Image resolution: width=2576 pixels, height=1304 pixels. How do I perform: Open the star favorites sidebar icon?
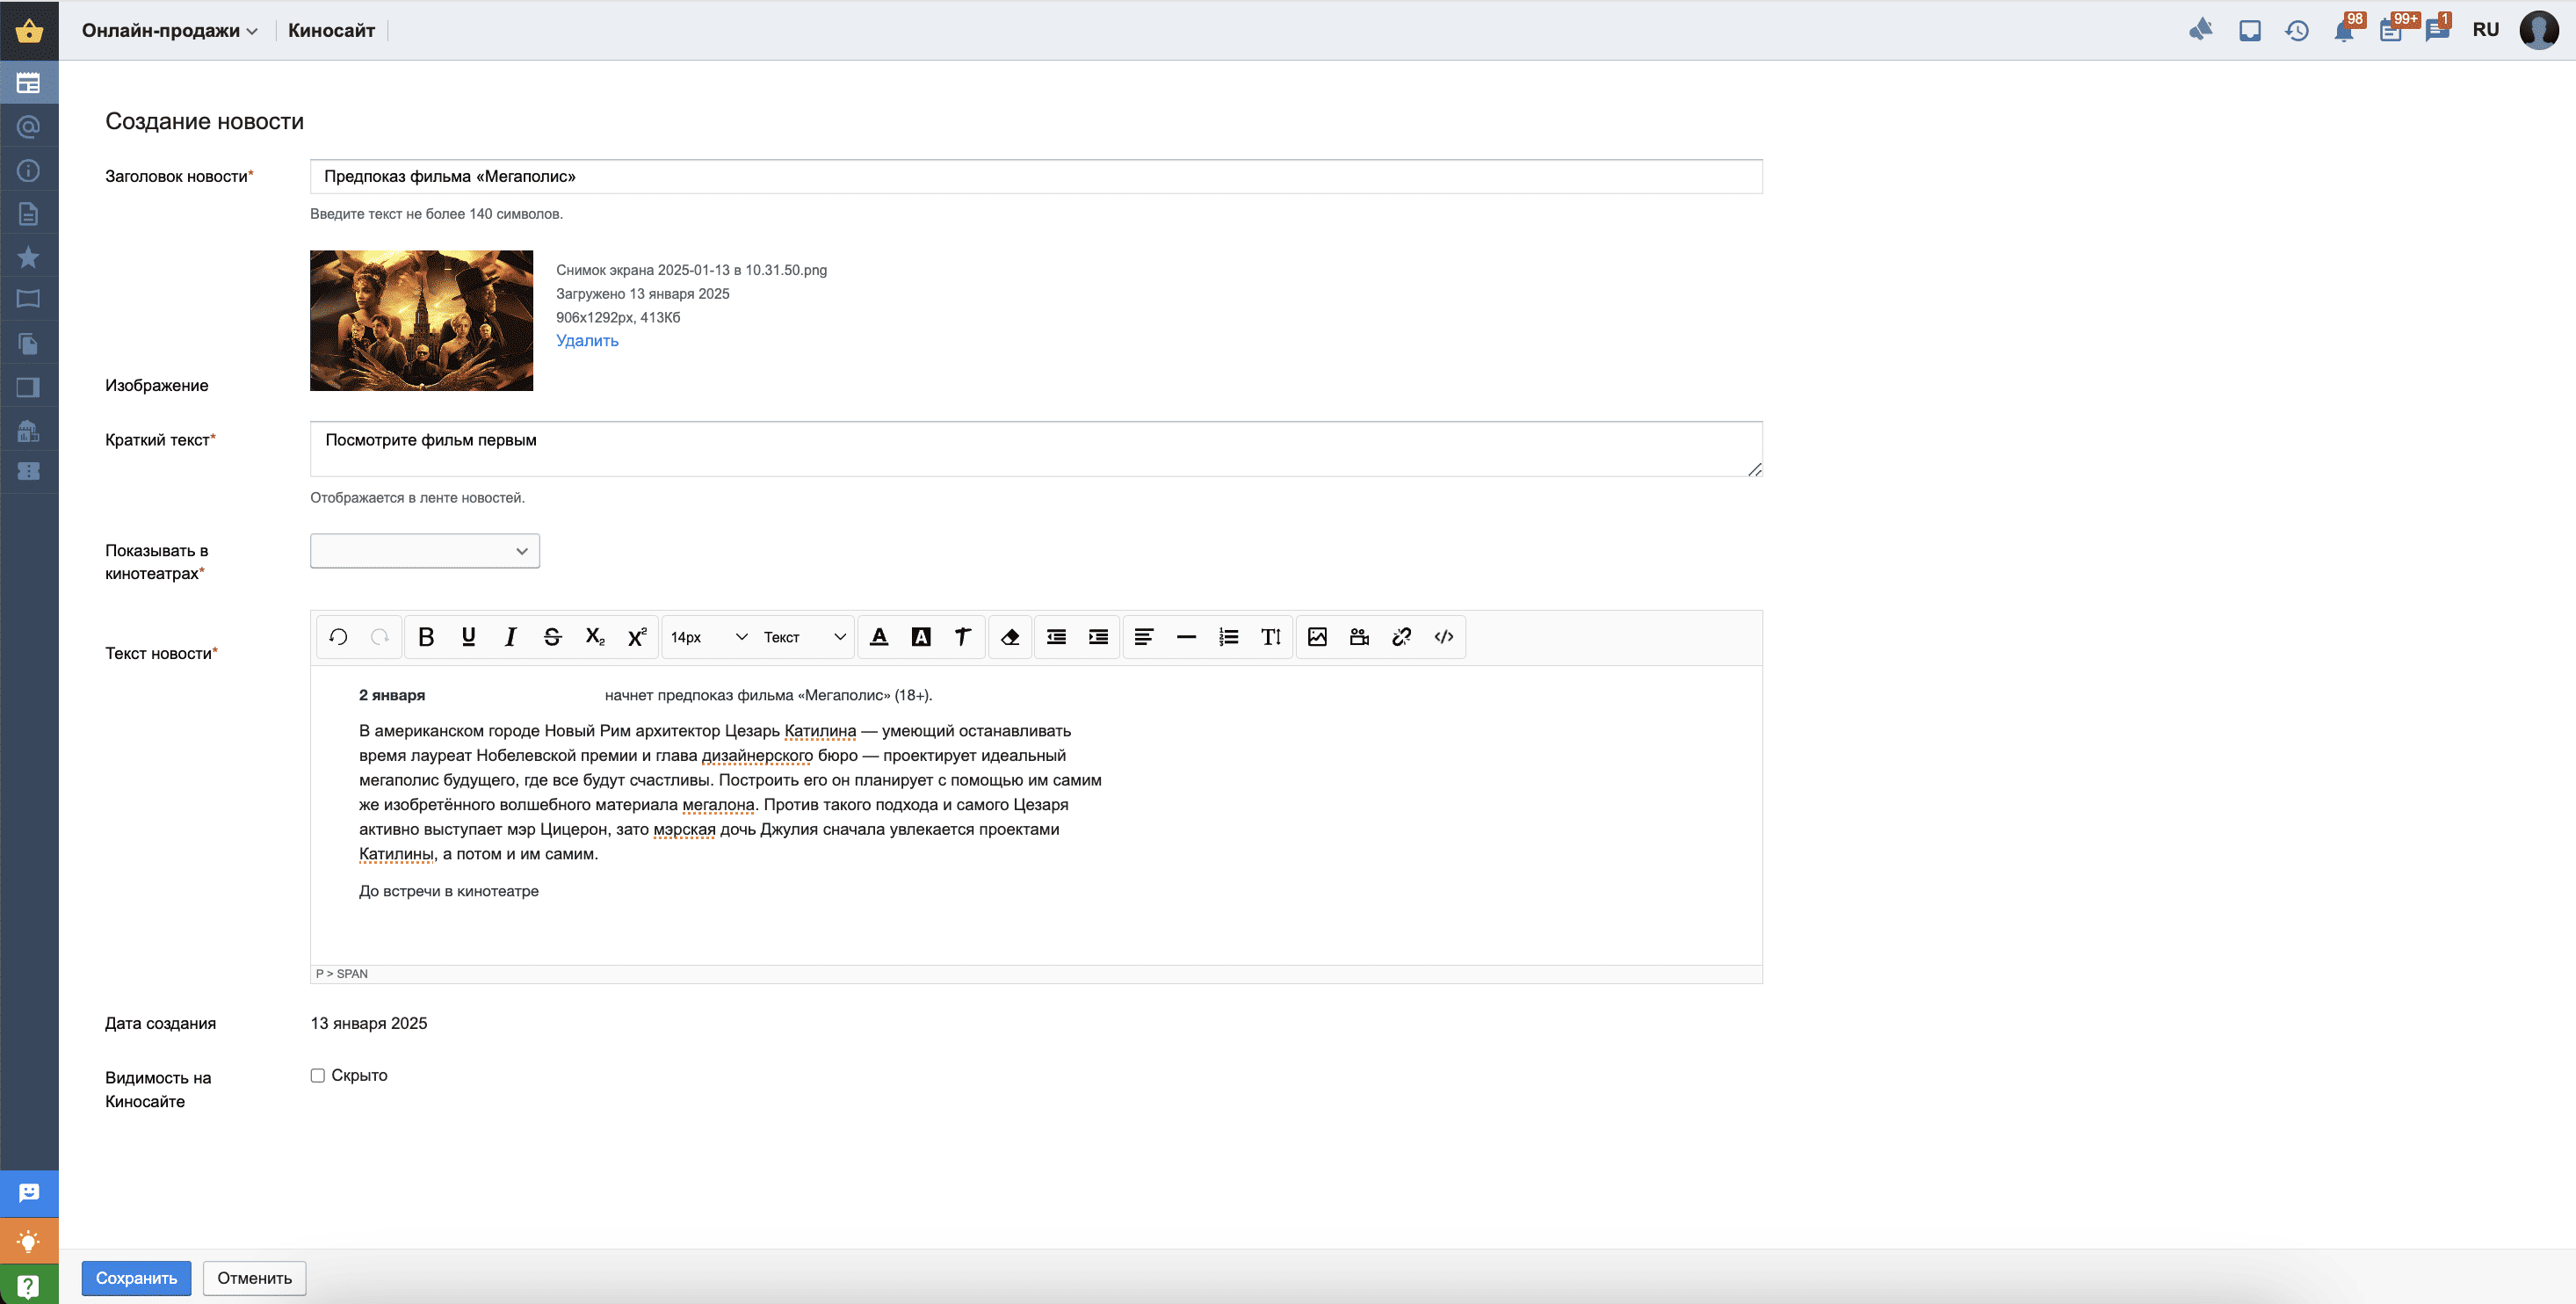pos(29,257)
